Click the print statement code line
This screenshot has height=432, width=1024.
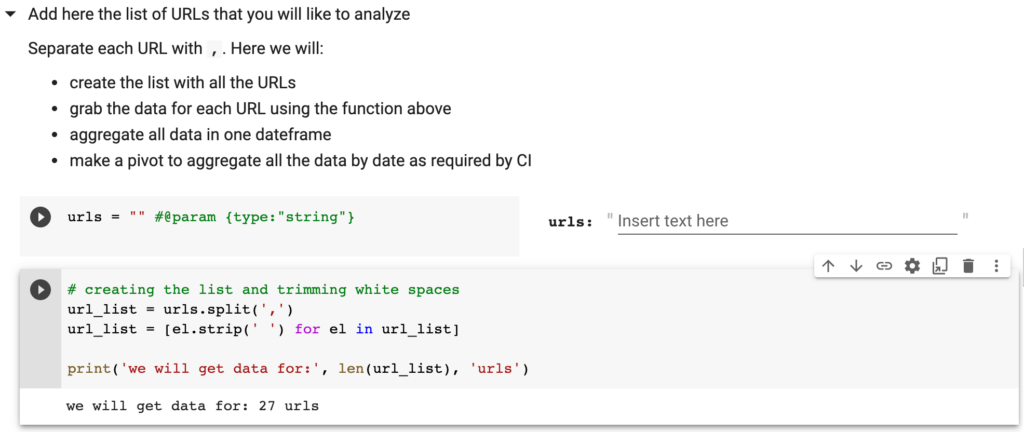(x=298, y=370)
